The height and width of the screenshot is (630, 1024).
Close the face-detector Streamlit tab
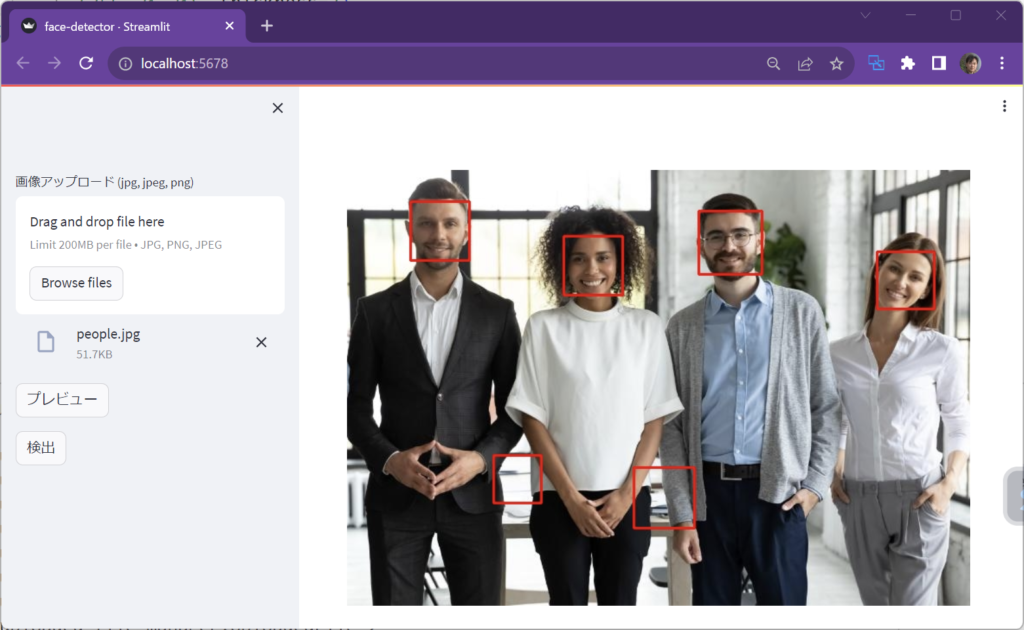click(x=229, y=26)
